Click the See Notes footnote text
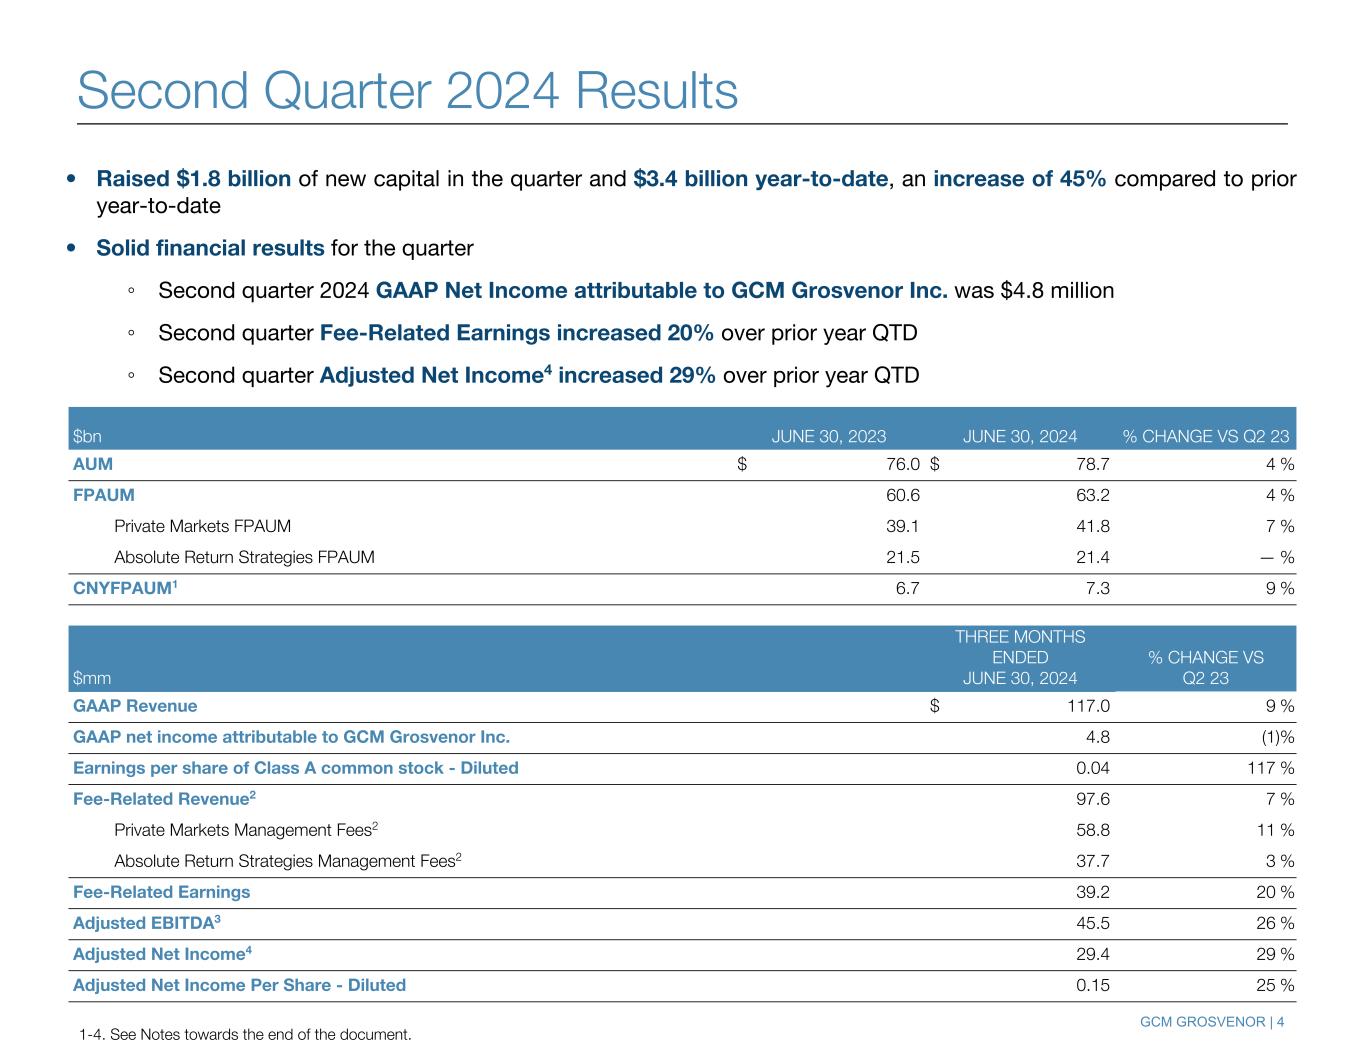The width and height of the screenshot is (1365, 1055). point(245,1034)
